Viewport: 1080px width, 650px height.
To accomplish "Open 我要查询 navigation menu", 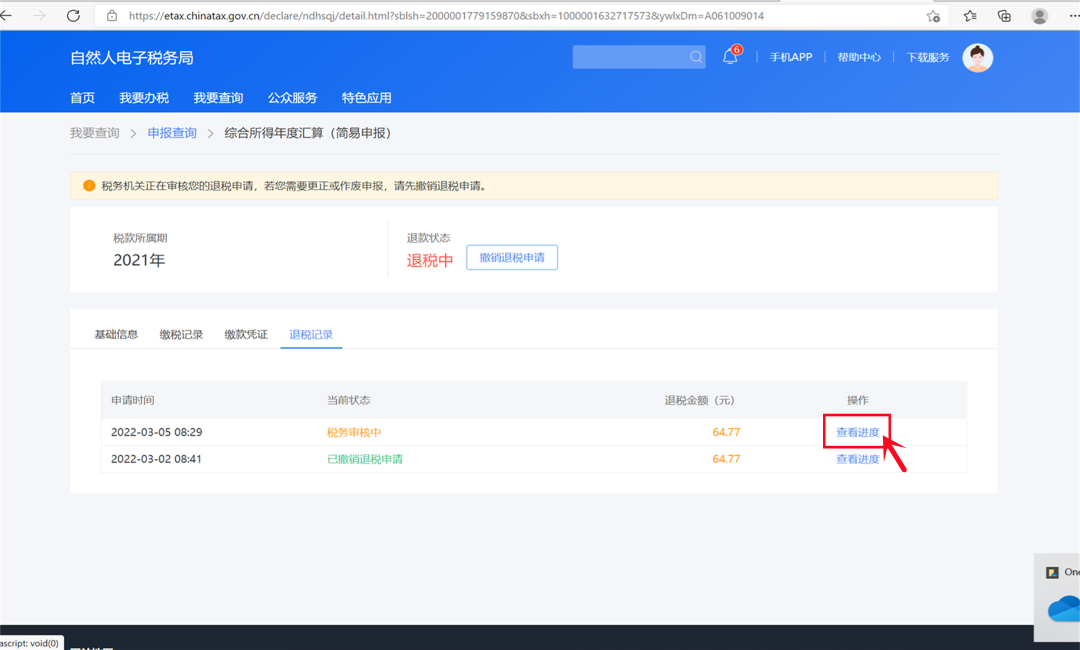I will coord(218,98).
